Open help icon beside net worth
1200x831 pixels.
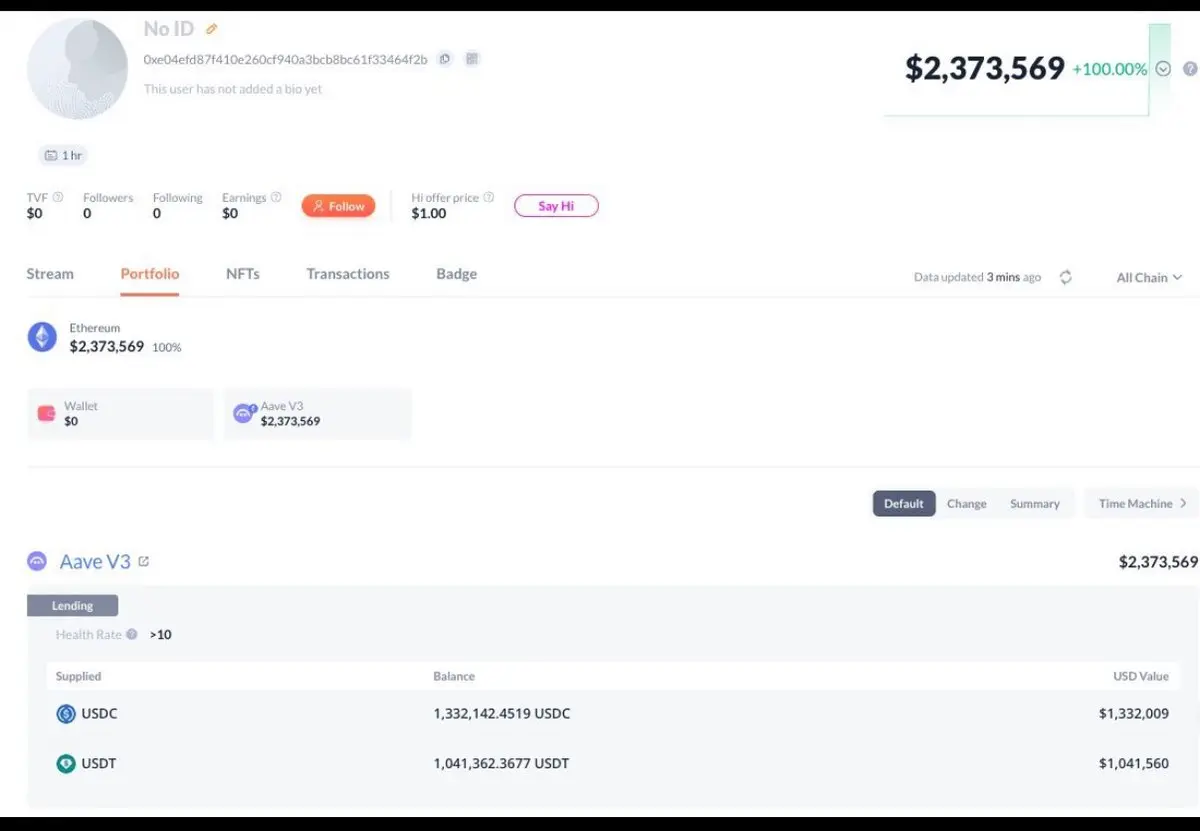(x=1190, y=69)
